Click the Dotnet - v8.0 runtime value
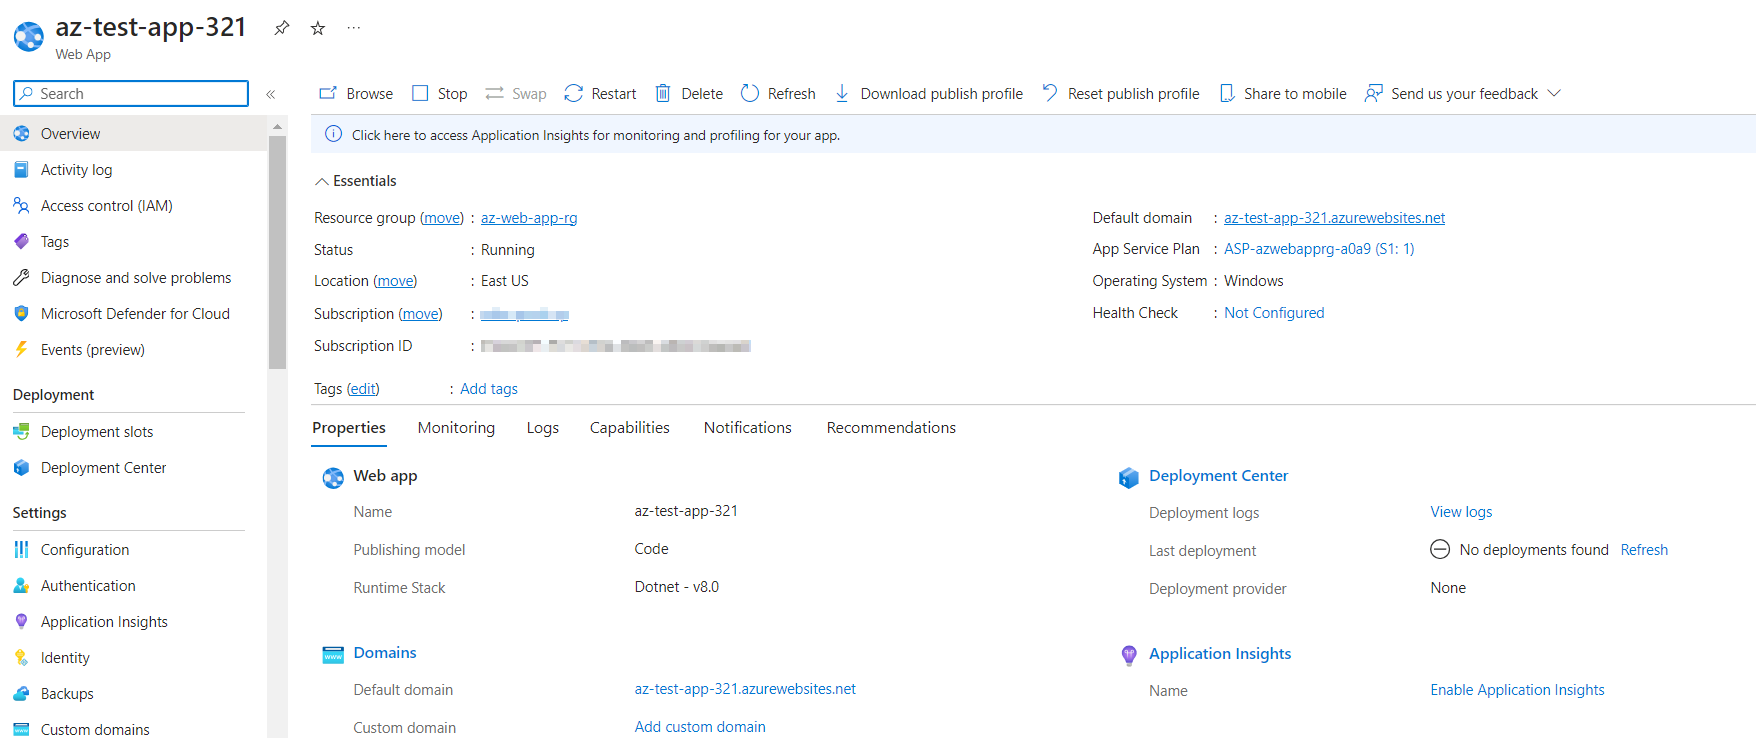Image resolution: width=1756 pixels, height=738 pixels. coord(677,587)
